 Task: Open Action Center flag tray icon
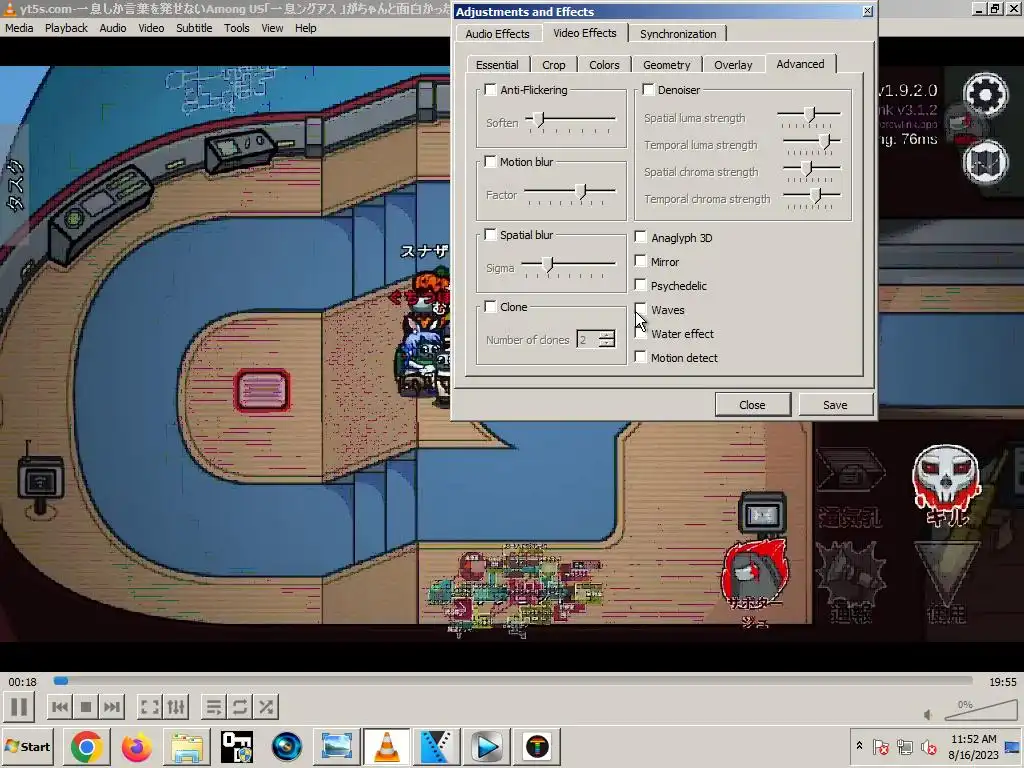click(881, 746)
